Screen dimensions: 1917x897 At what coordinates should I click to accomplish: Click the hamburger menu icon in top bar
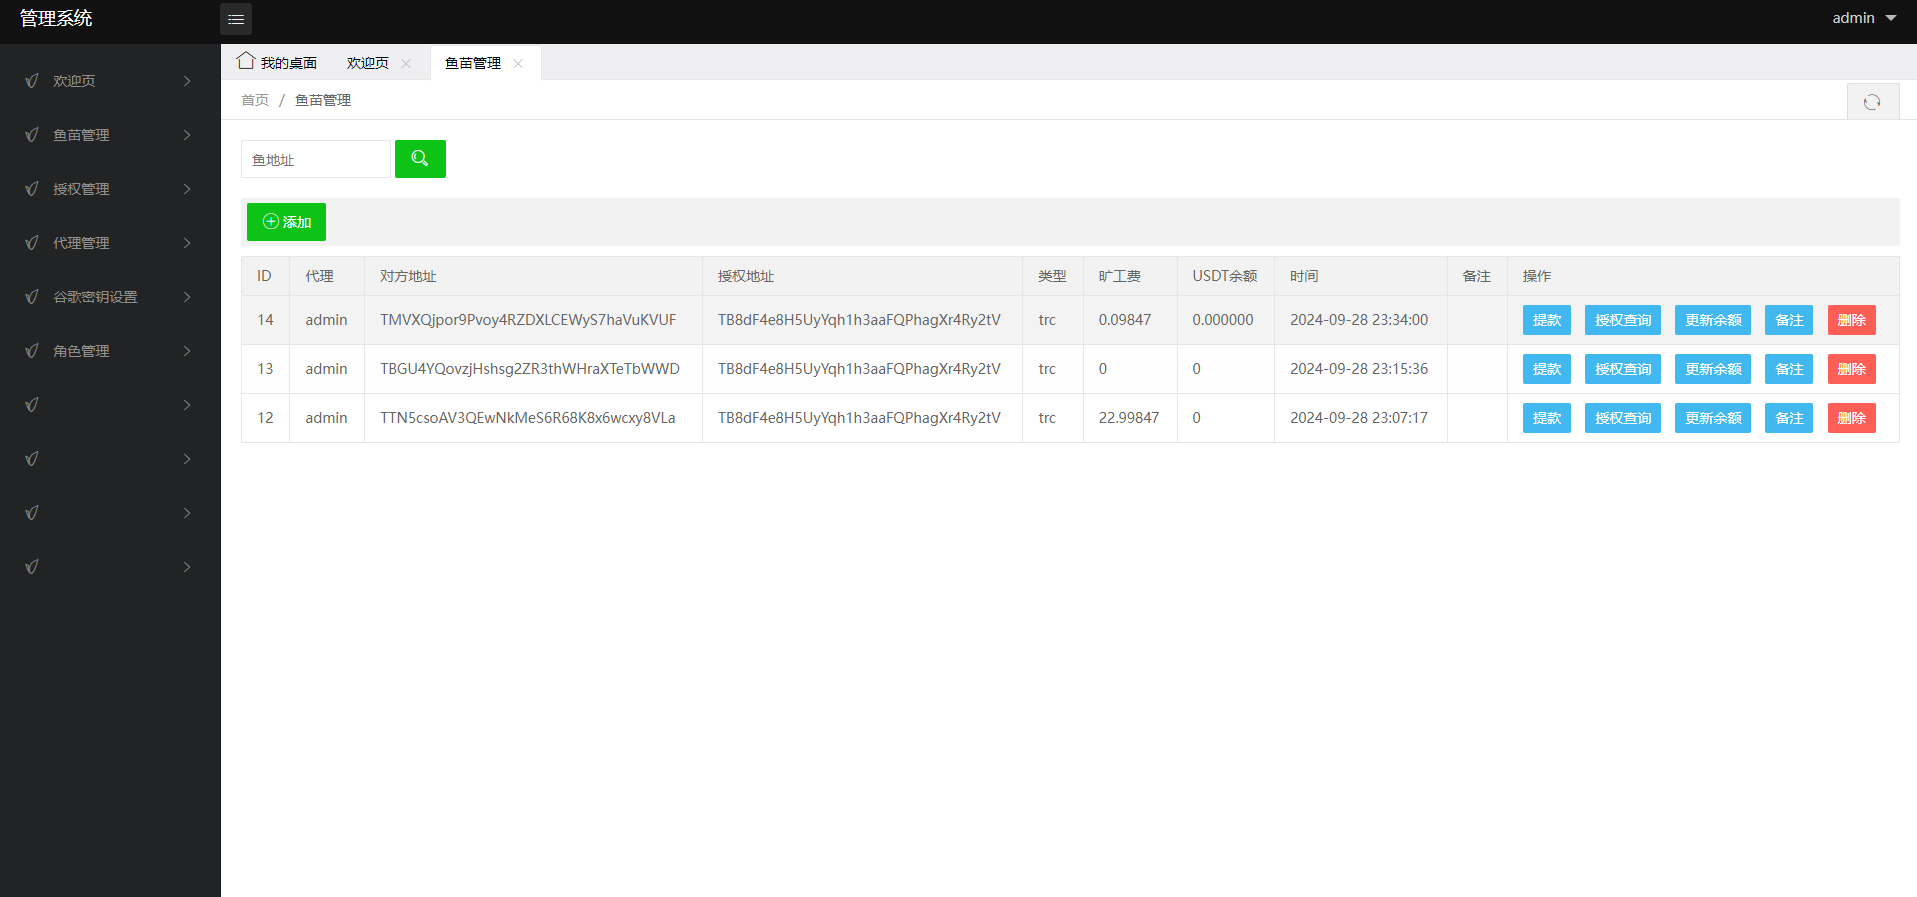236,19
